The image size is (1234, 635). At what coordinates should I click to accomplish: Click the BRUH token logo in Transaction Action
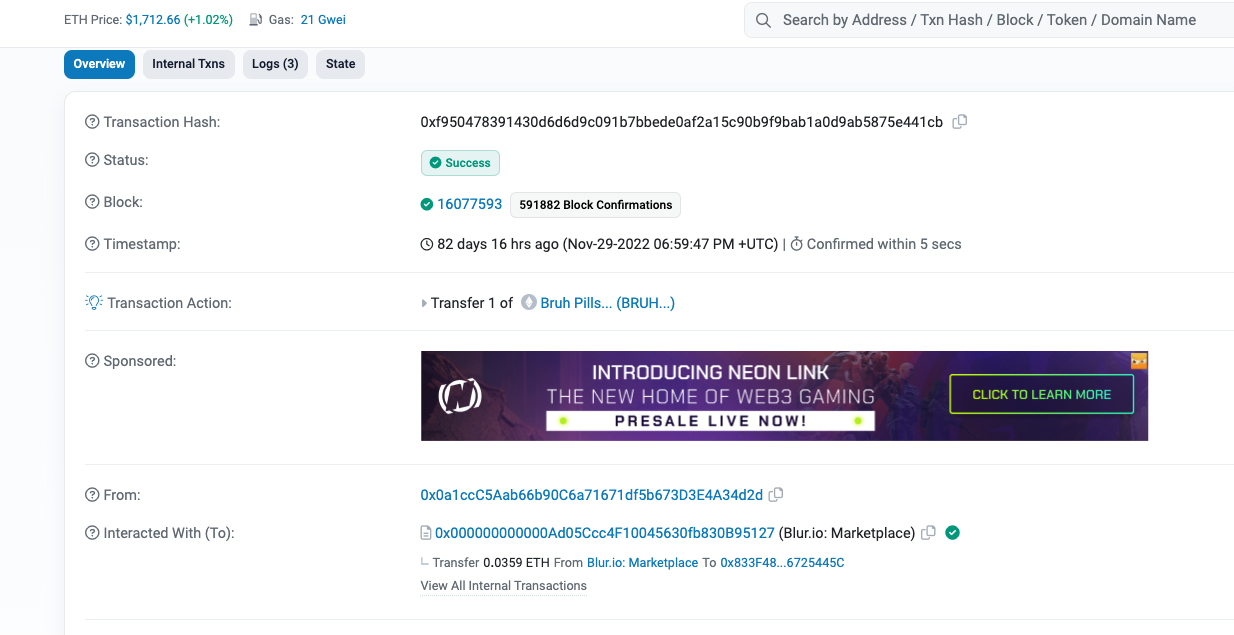pos(528,302)
